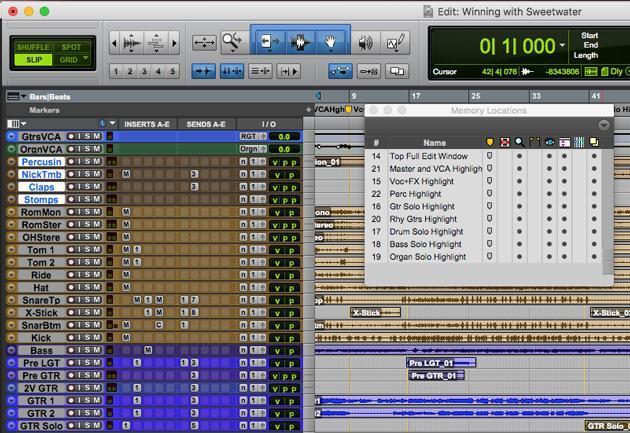Toggle Insertion Follows Playback button
The height and width of the screenshot is (433, 630).
click(x=288, y=71)
